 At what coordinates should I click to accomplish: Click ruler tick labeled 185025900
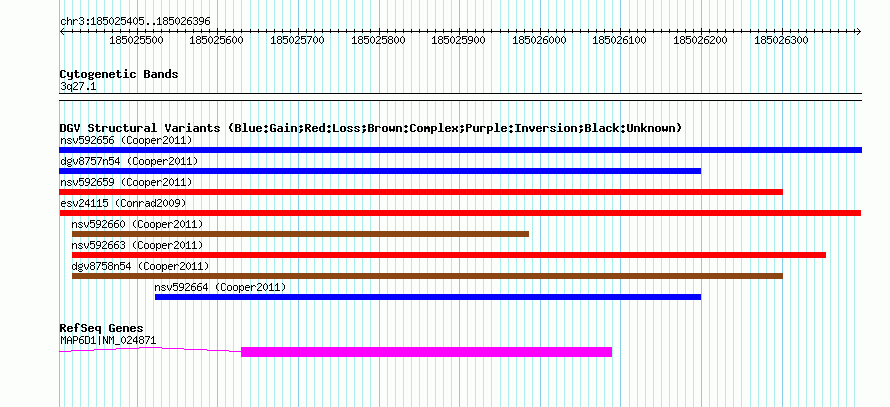[x=459, y=40]
